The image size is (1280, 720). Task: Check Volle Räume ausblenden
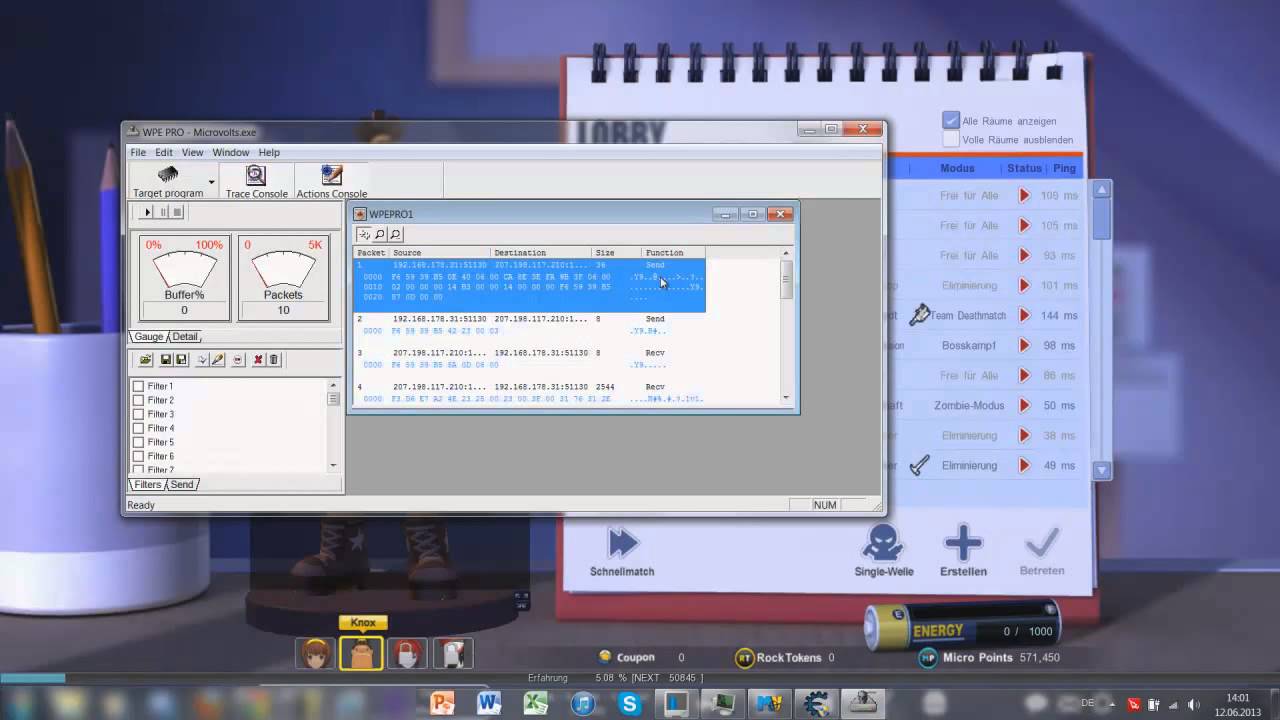pyautogui.click(x=951, y=140)
